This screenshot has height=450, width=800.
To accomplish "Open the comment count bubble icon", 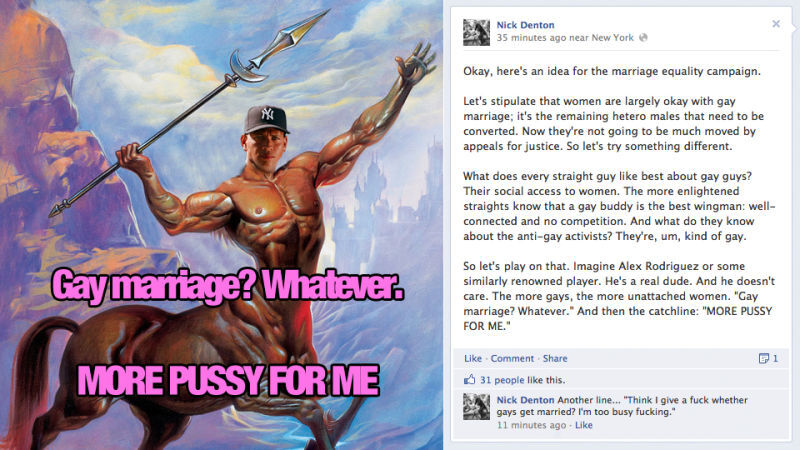I will tap(764, 358).
